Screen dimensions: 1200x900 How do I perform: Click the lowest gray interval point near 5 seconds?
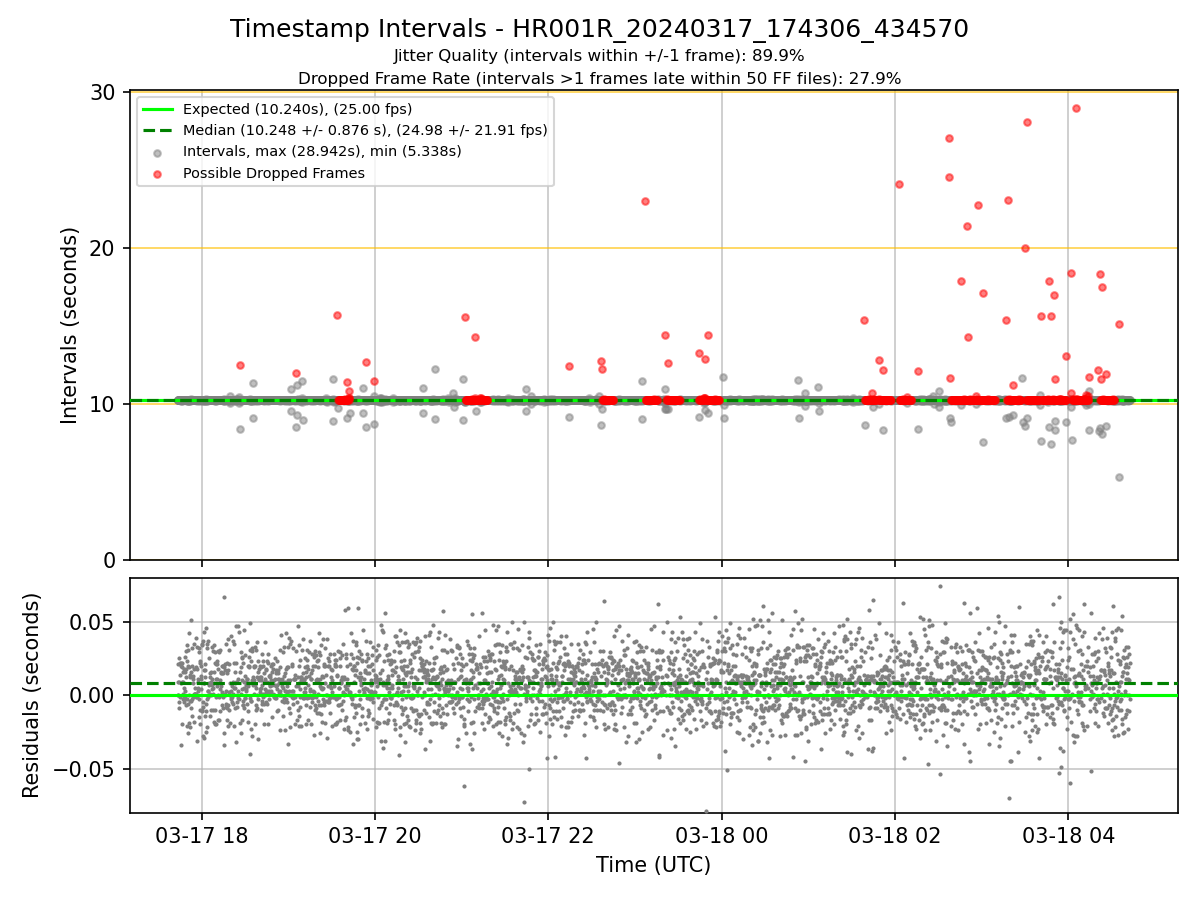click(1119, 477)
